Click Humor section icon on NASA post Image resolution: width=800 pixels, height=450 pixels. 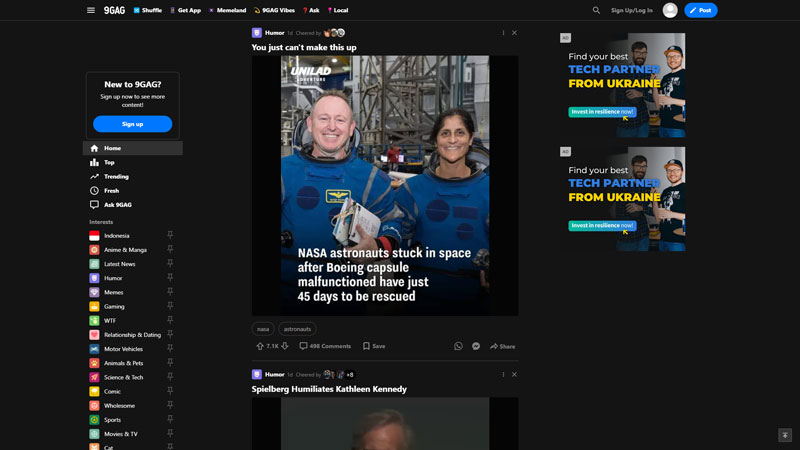tap(257, 33)
